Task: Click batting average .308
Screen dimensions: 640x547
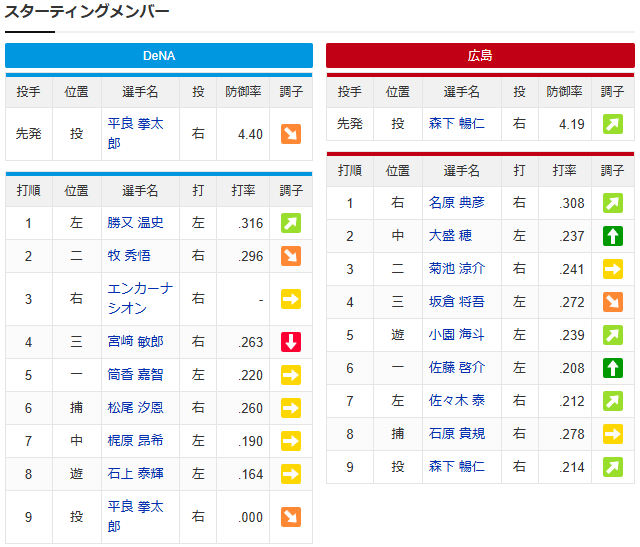Action: 572,203
